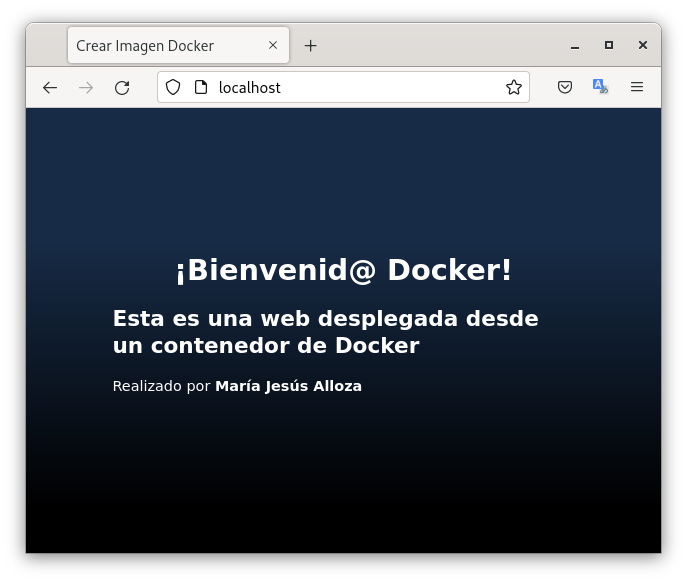Select the Crear Imagen Docker tab
Screen dimensions: 687x582
(160, 46)
